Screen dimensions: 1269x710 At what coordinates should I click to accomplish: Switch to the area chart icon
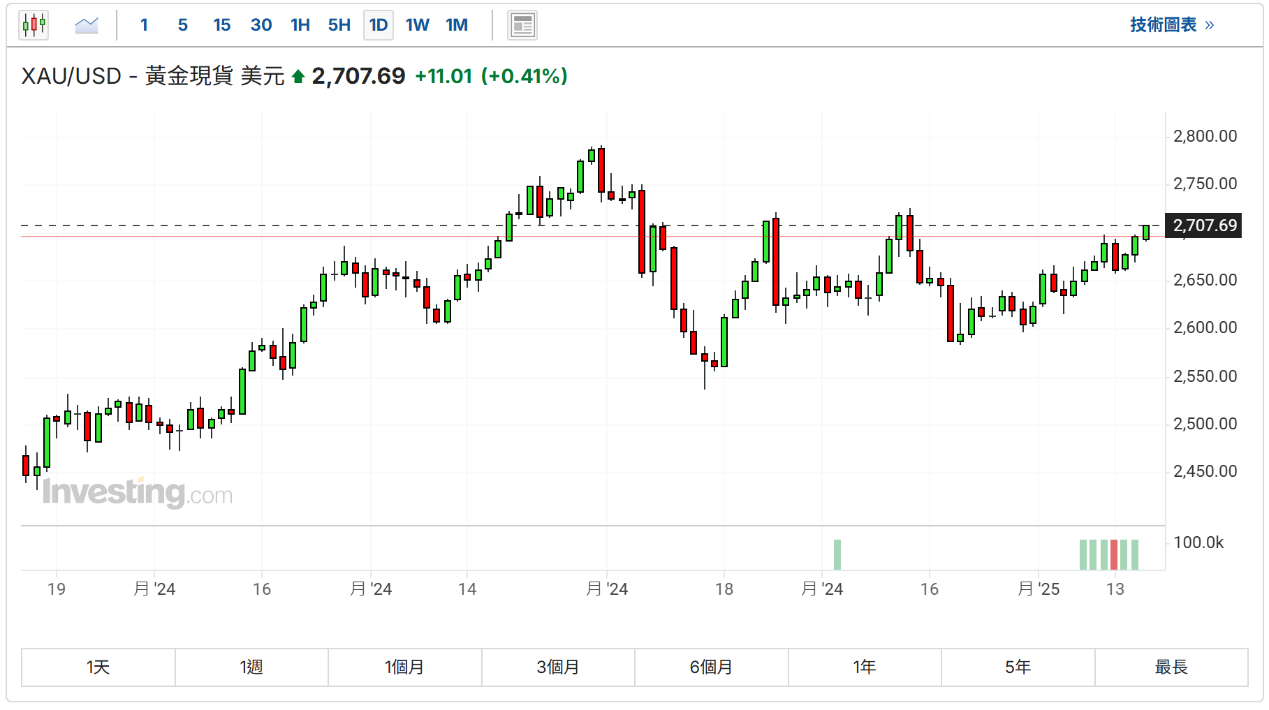click(87, 25)
